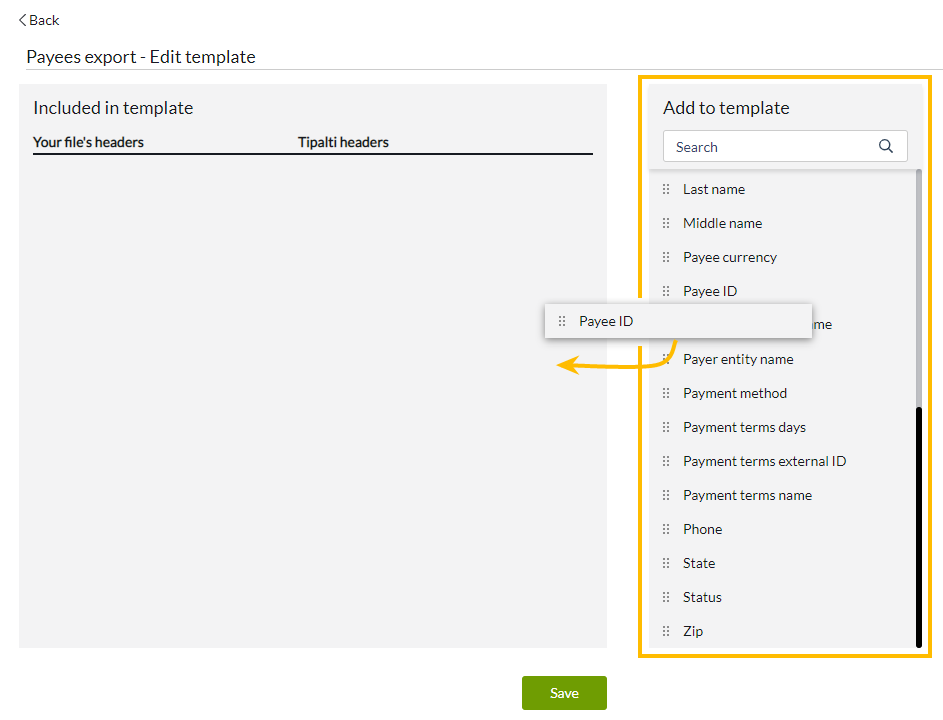The height and width of the screenshot is (720, 943).
Task: Click the Tipalti headers column heading
Action: [x=343, y=142]
